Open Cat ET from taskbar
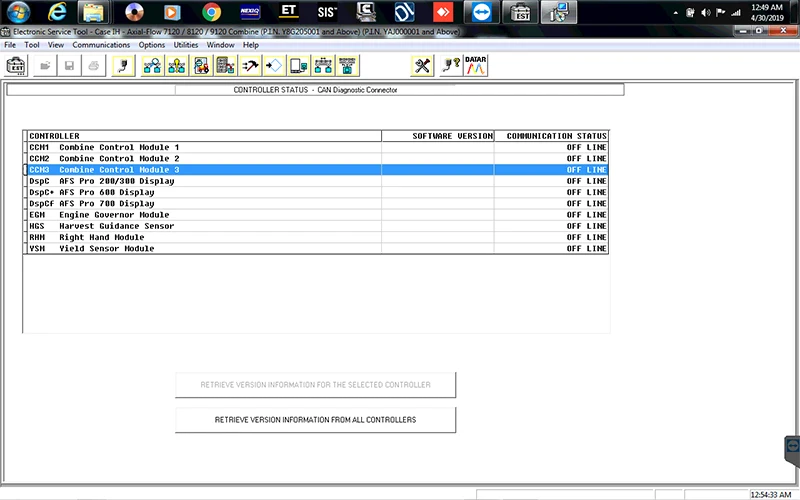The height and width of the screenshot is (500, 800). point(288,12)
